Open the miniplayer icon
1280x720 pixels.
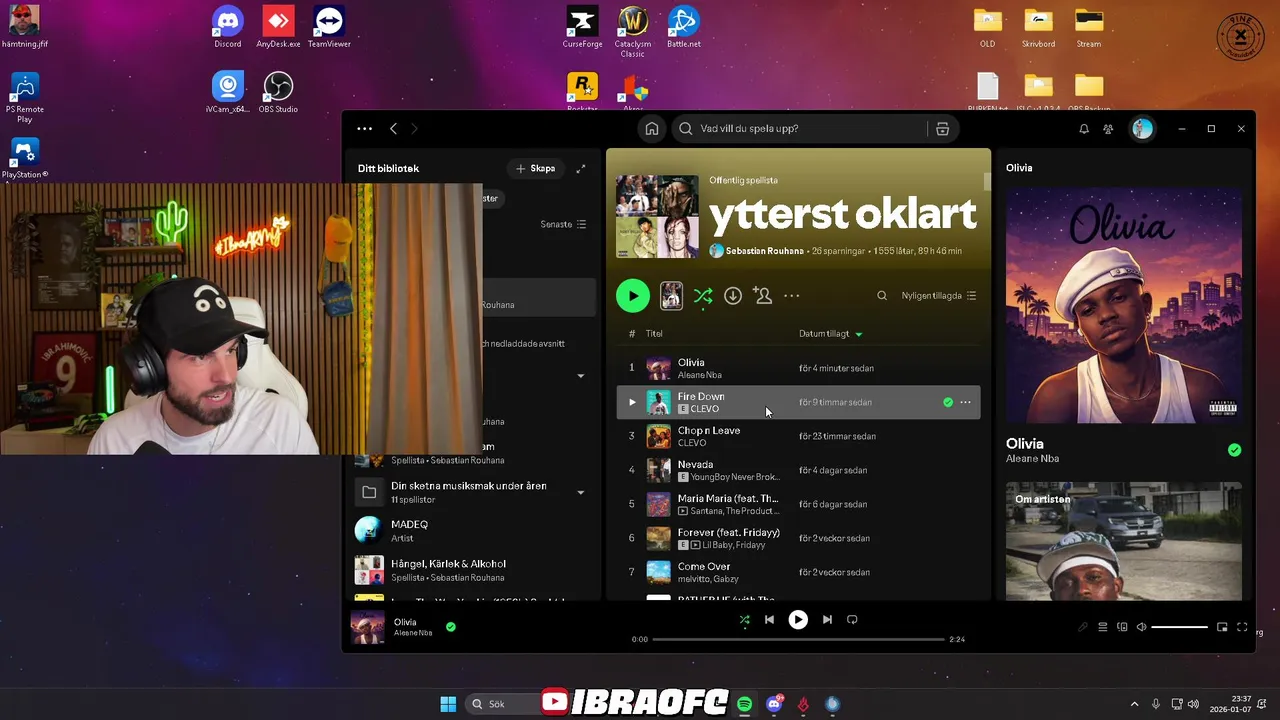pos(1222,627)
